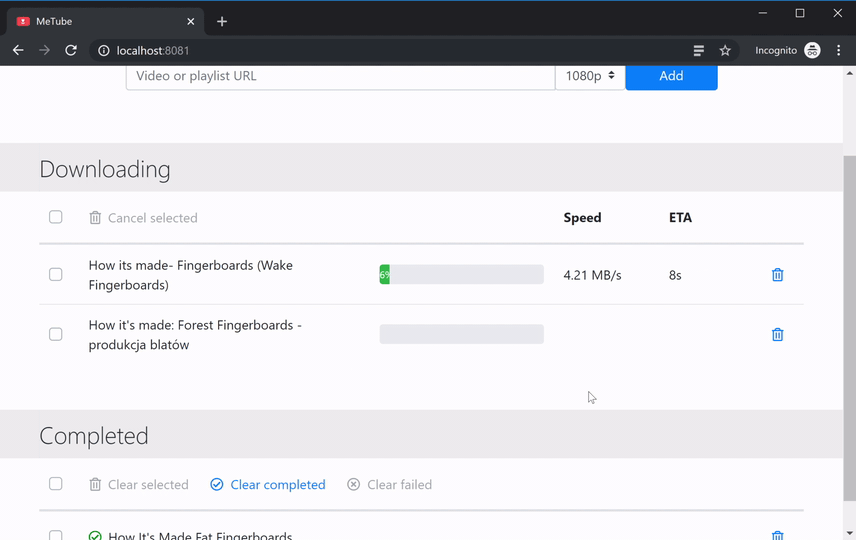Open the 1080p quality dropdown

coord(590,76)
